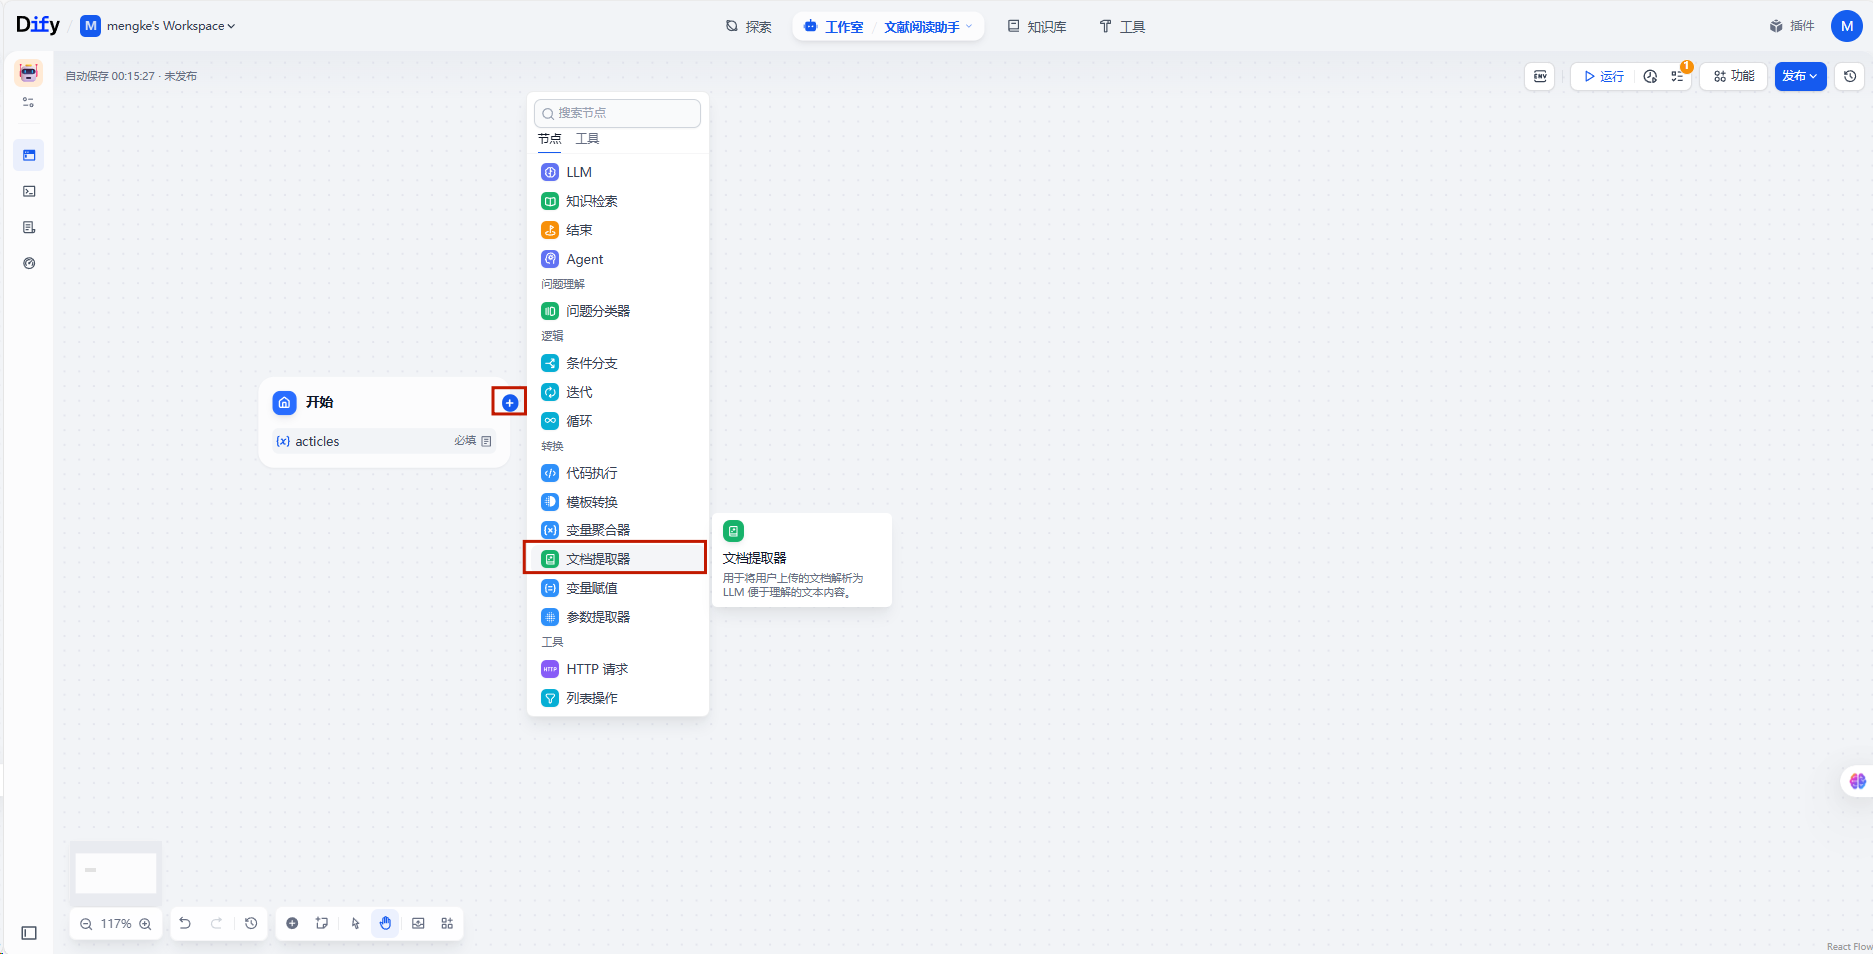1873x954 pixels.
Task: Click the 运行 run button
Action: (x=1604, y=76)
